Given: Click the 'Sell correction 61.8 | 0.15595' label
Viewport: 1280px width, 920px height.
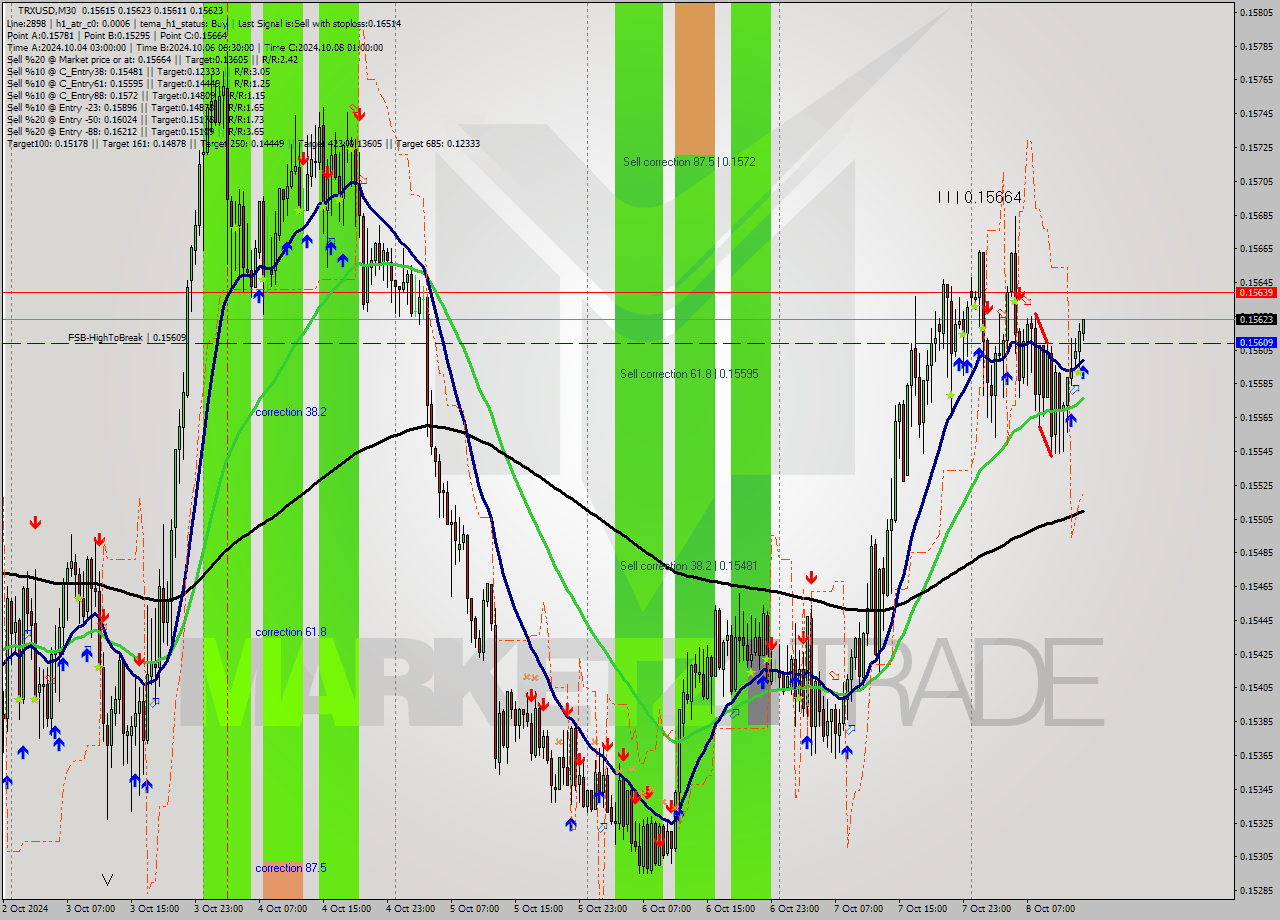Looking at the screenshot, I should (689, 373).
